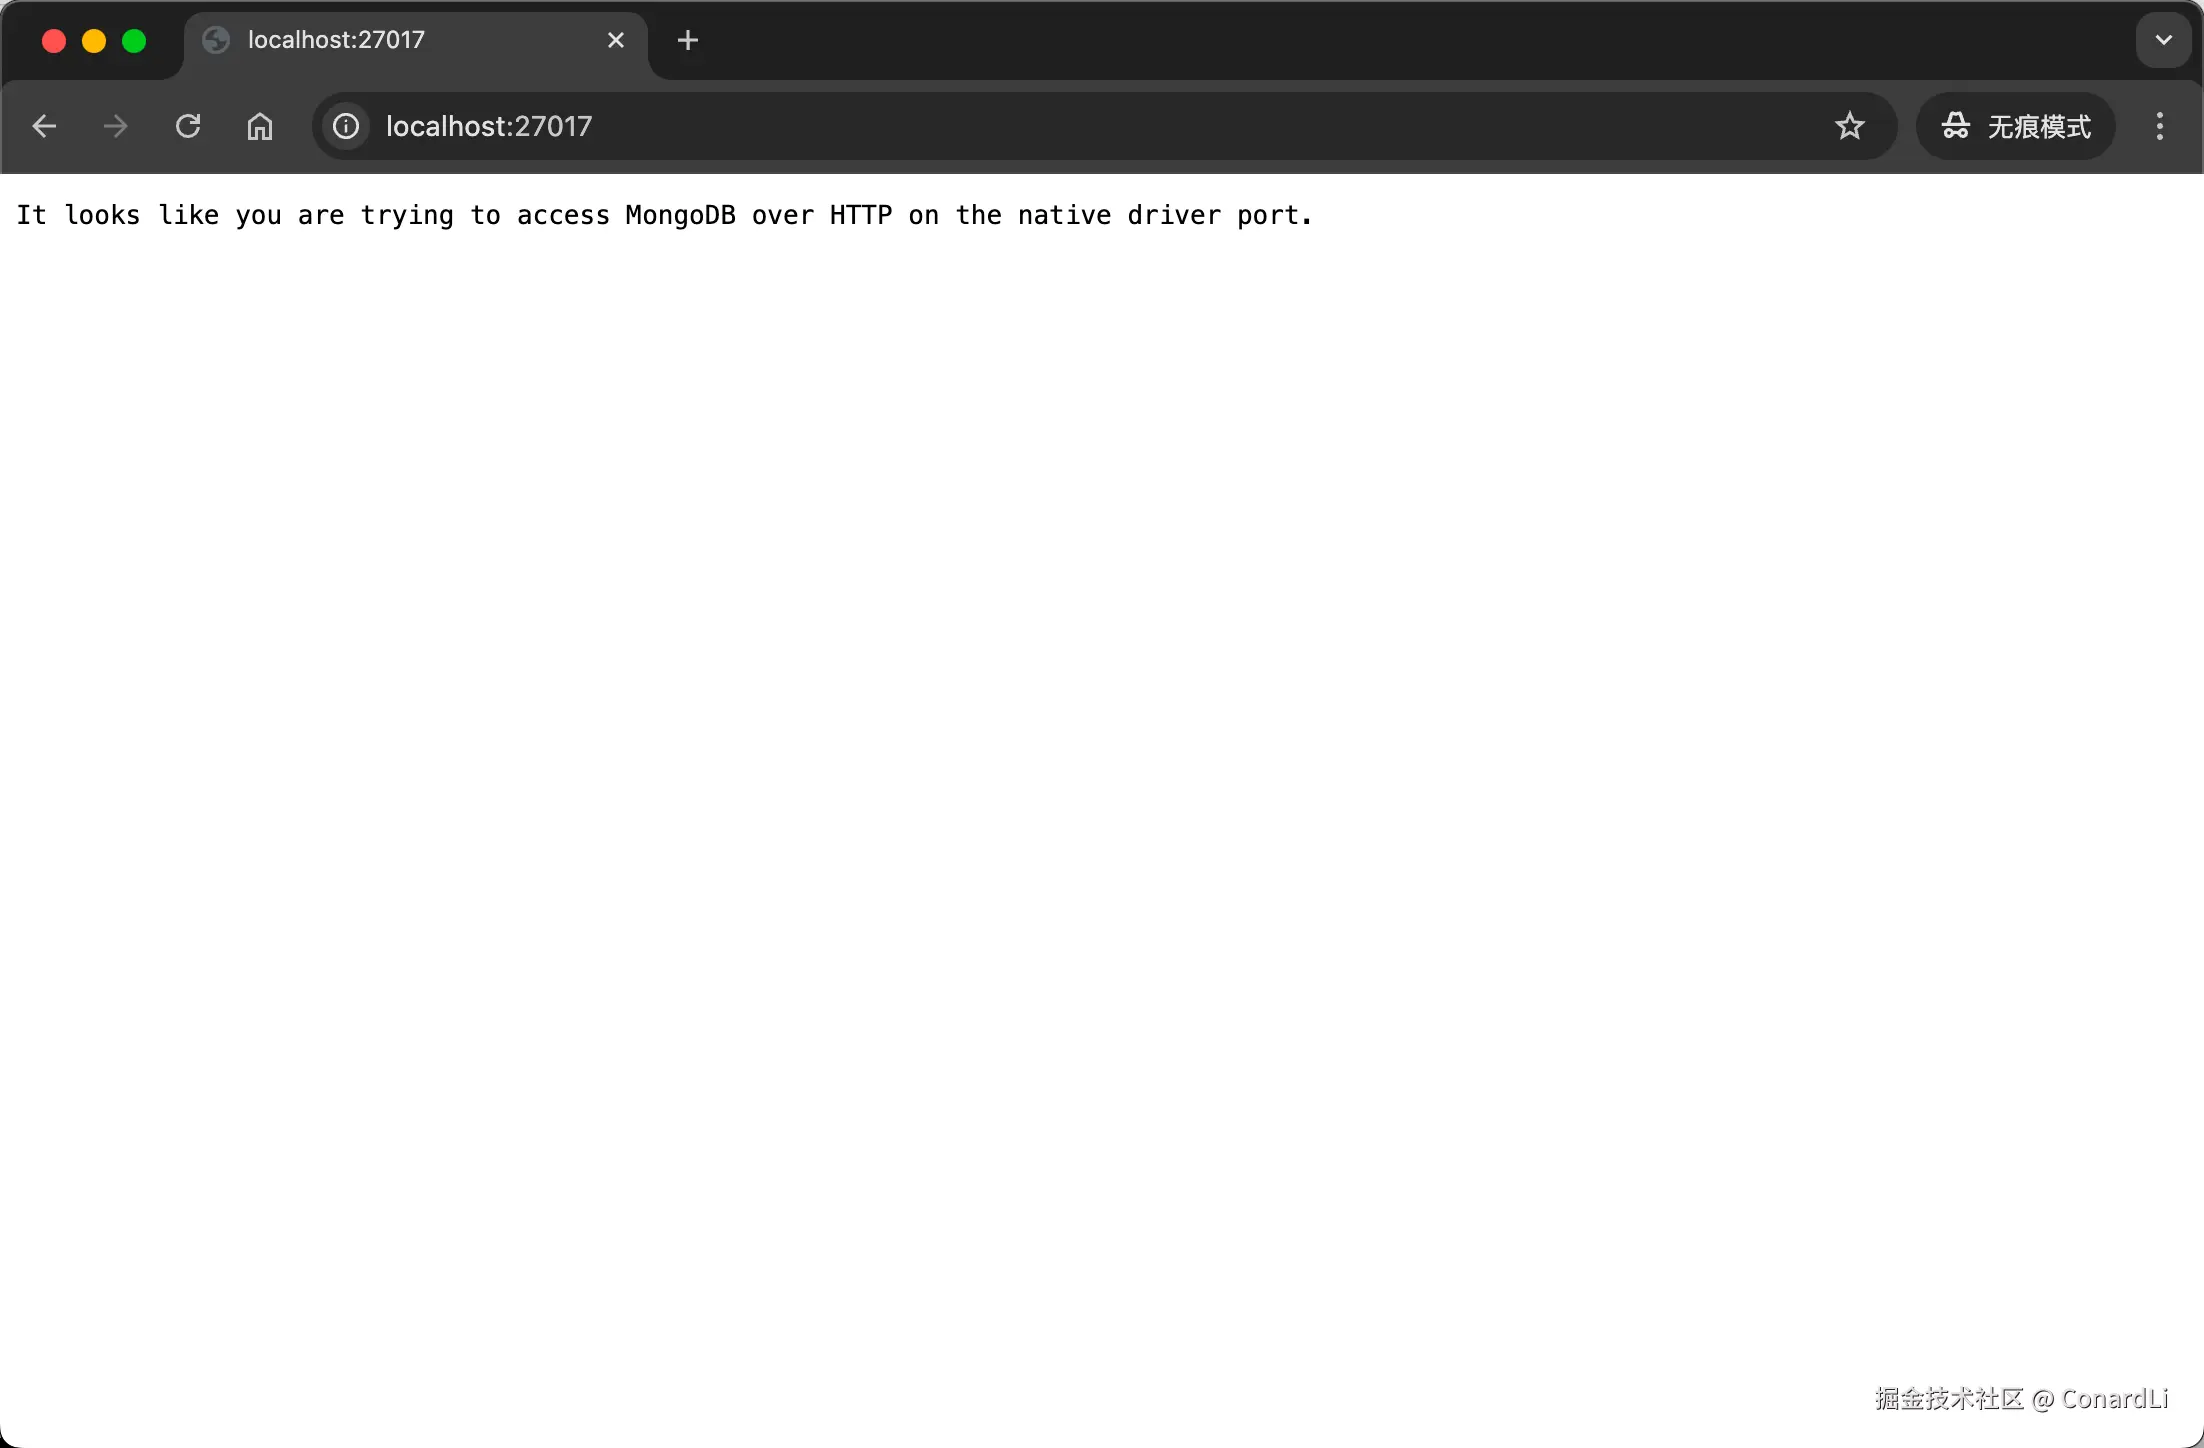Click the word MongoDB in message
The image size is (2204, 1448).
point(680,215)
